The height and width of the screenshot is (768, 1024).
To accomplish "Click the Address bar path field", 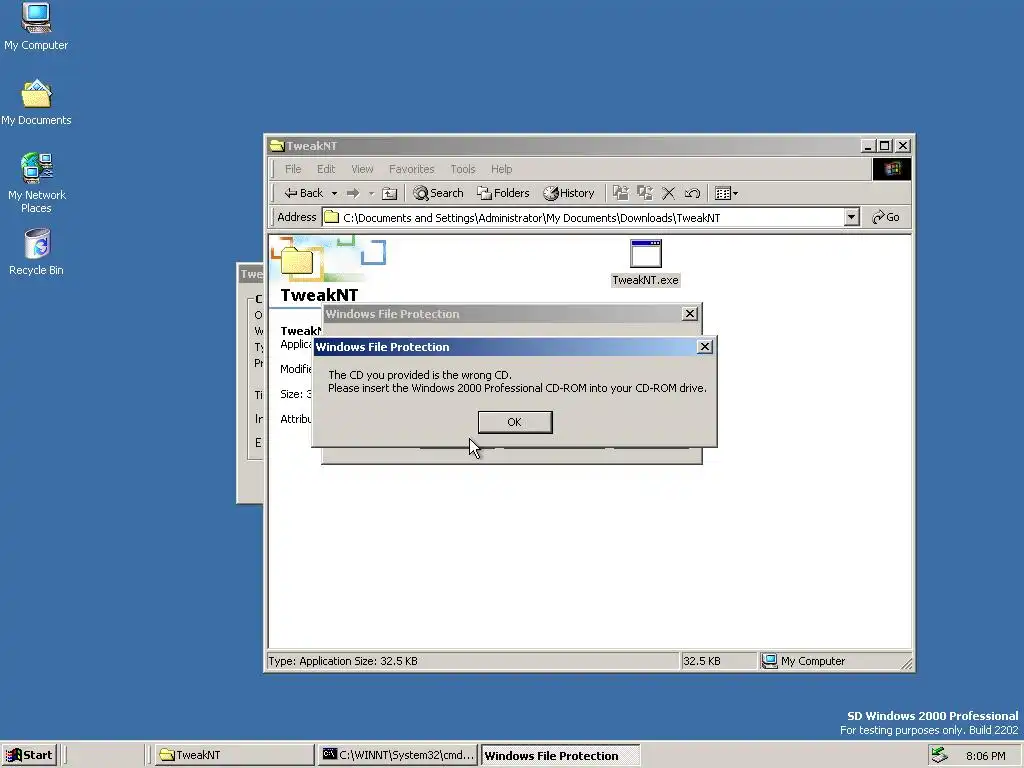I will (x=590, y=217).
